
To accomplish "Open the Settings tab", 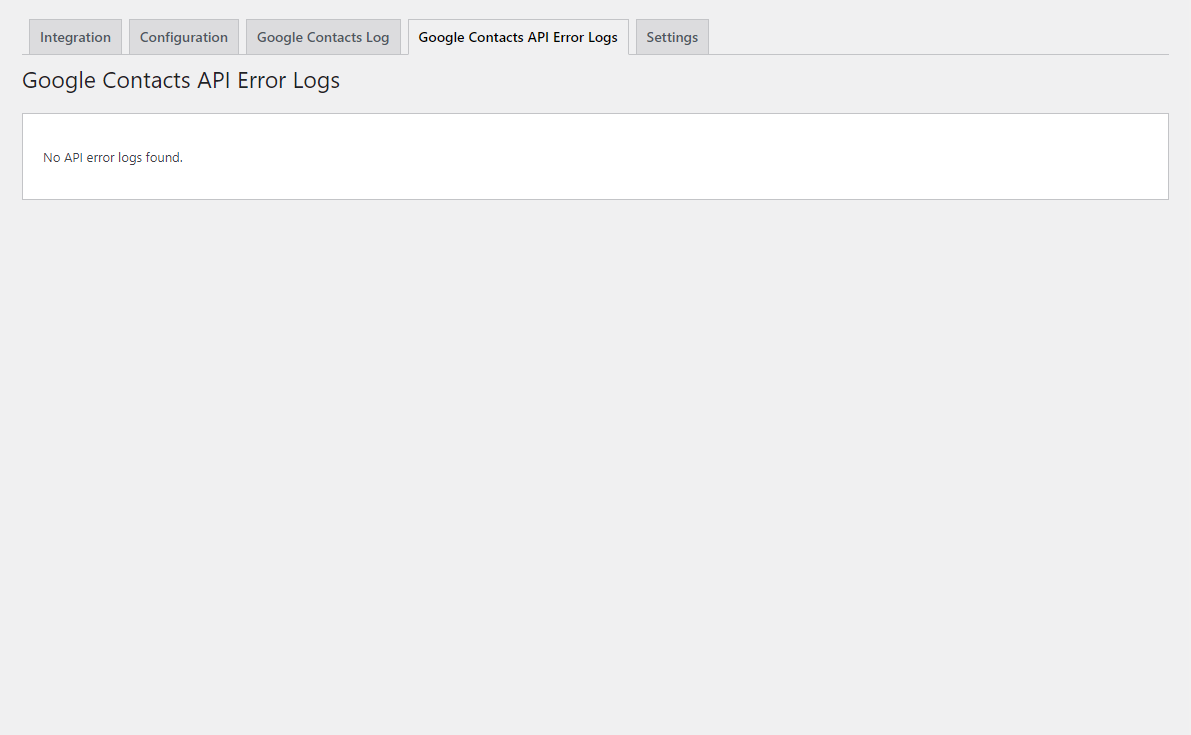I will tap(672, 37).
